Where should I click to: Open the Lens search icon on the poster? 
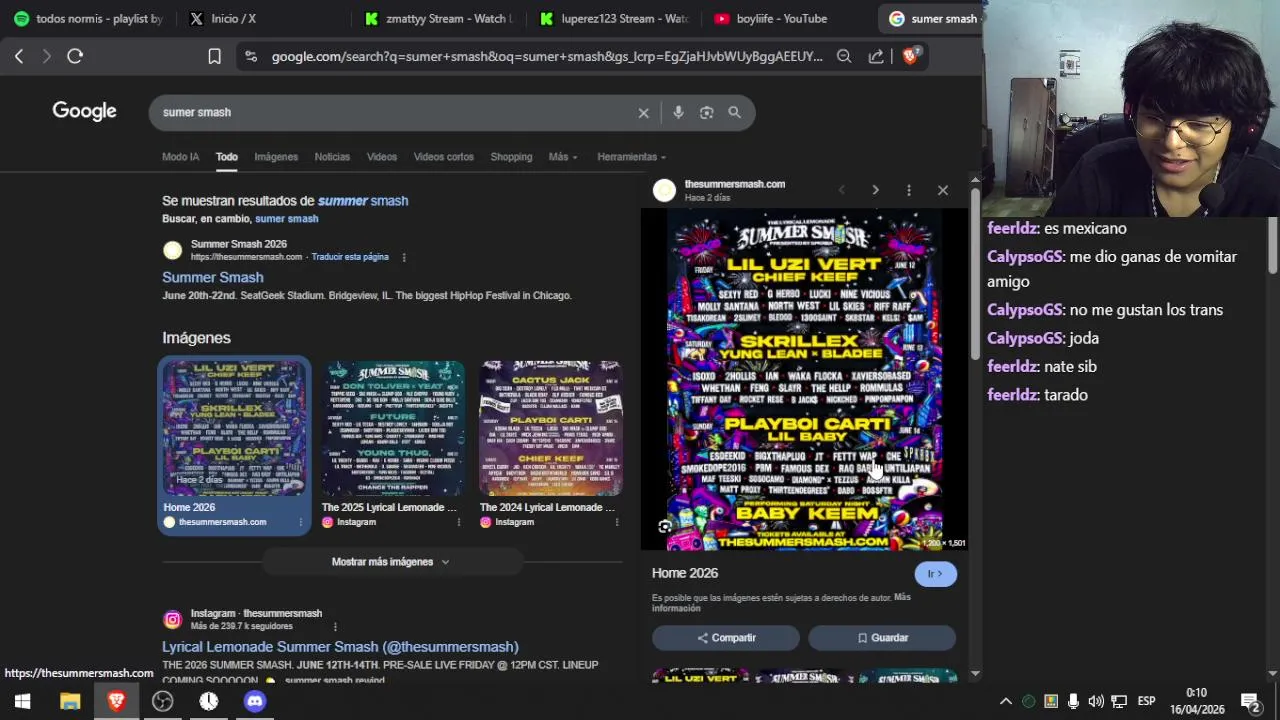click(x=665, y=527)
